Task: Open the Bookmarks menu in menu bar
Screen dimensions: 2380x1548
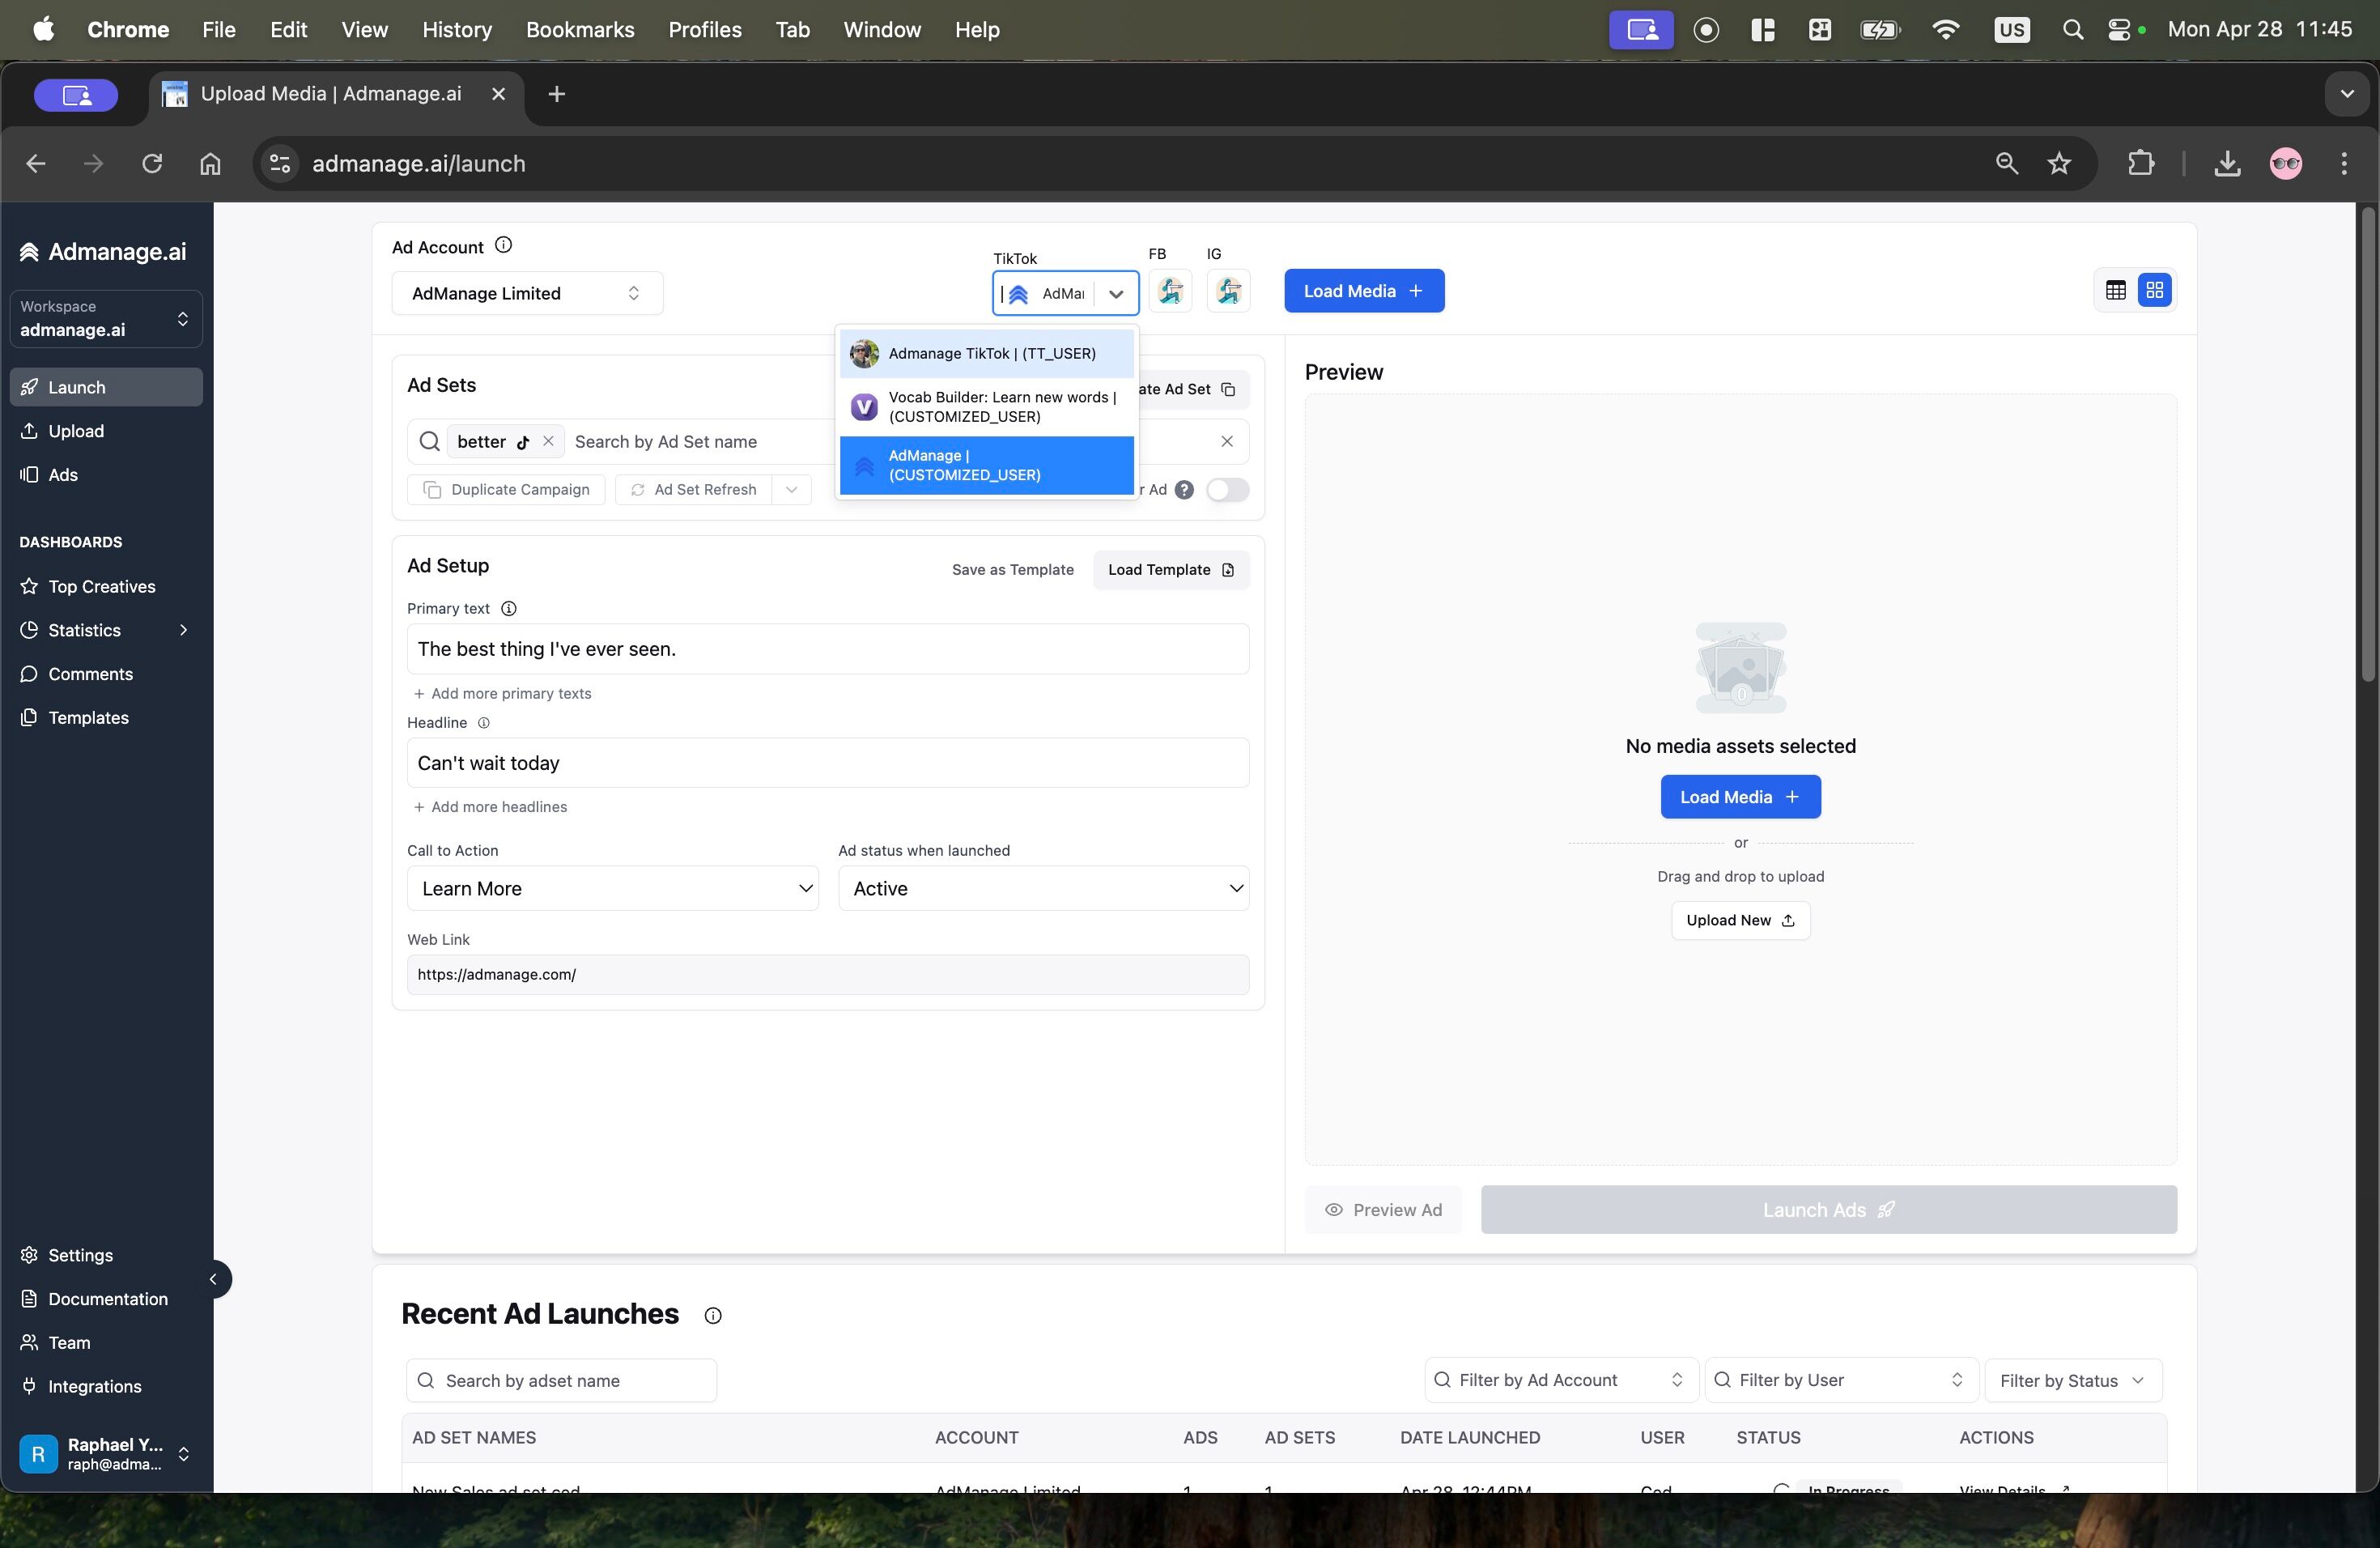Action: (580, 30)
